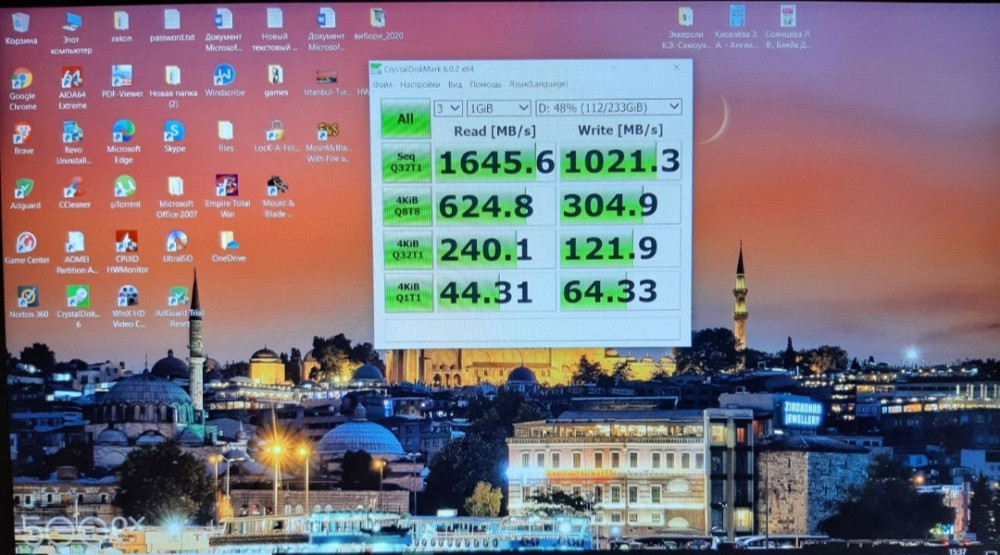
Task: Click the 624.8 read result
Action: pyautogui.click(x=495, y=206)
